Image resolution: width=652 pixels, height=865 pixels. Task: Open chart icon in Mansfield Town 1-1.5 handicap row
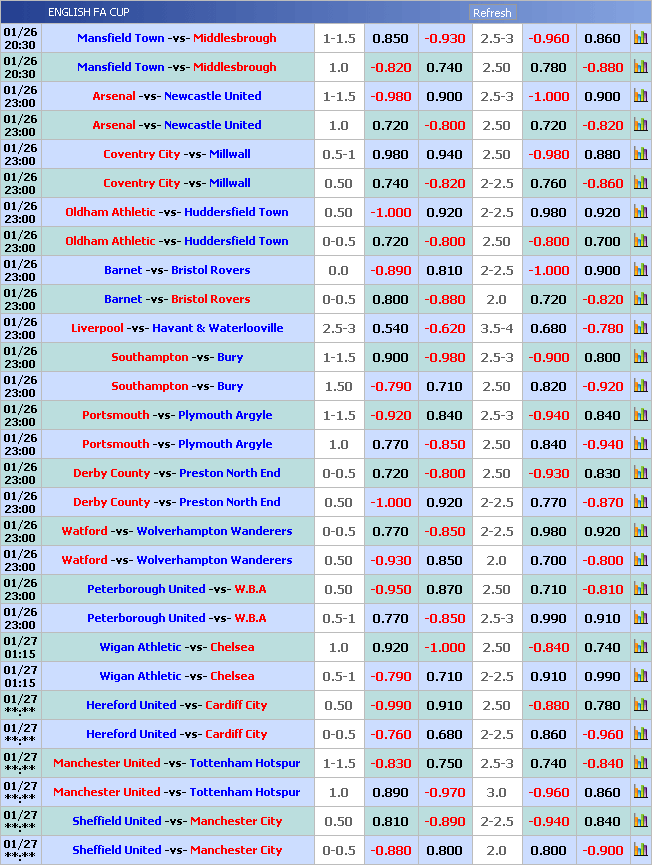click(640, 39)
